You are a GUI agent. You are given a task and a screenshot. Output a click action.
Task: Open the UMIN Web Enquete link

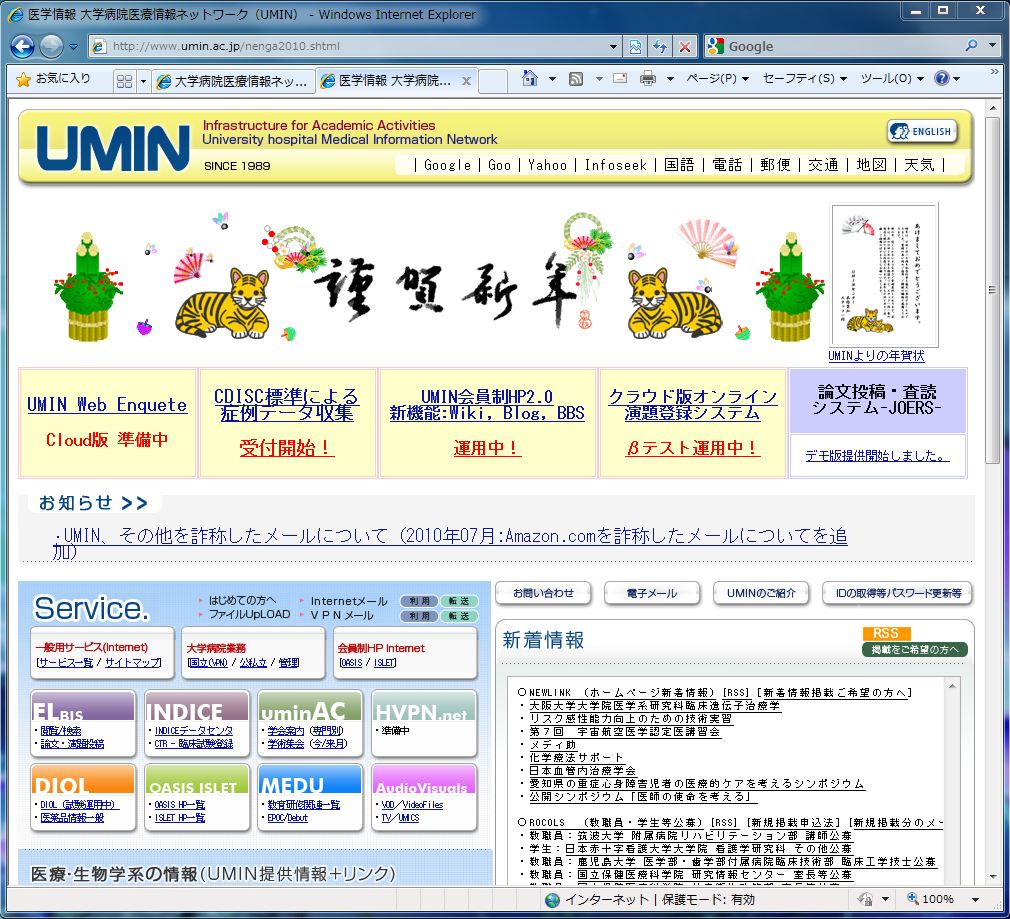pyautogui.click(x=107, y=405)
